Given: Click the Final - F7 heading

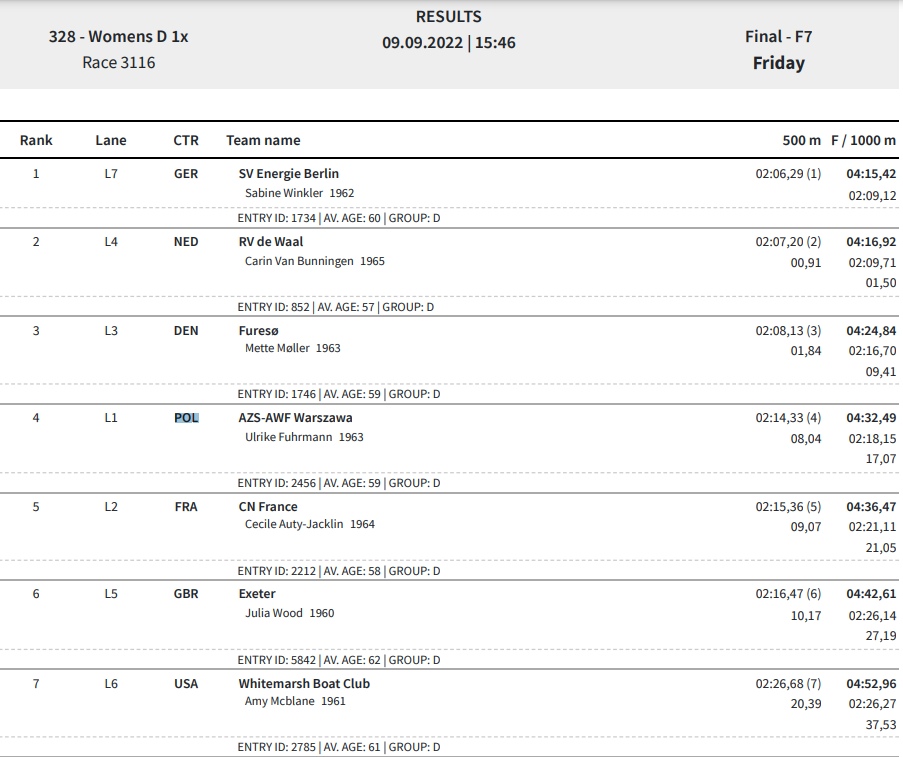Looking at the screenshot, I should (x=779, y=36).
